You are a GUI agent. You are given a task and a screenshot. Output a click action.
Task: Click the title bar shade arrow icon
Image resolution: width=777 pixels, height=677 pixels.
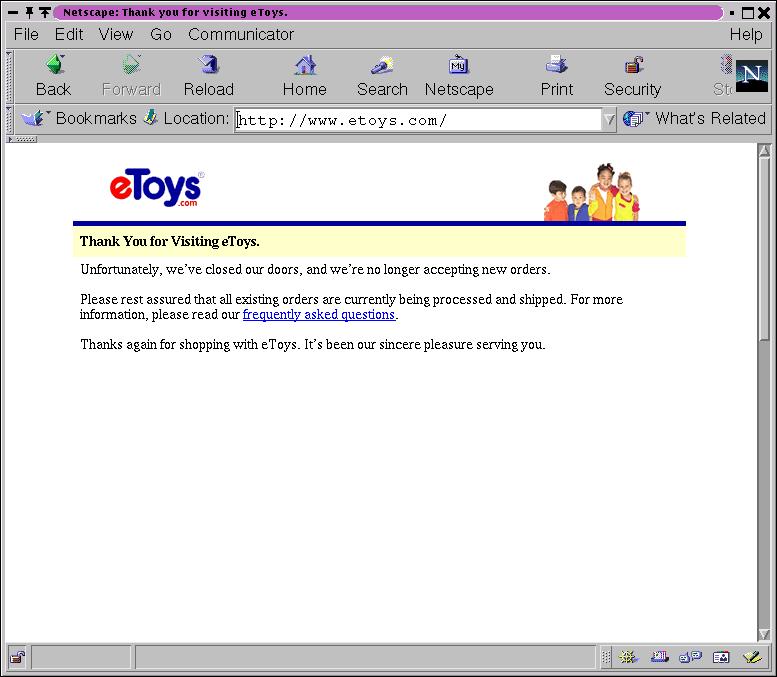pyautogui.click(x=45, y=12)
